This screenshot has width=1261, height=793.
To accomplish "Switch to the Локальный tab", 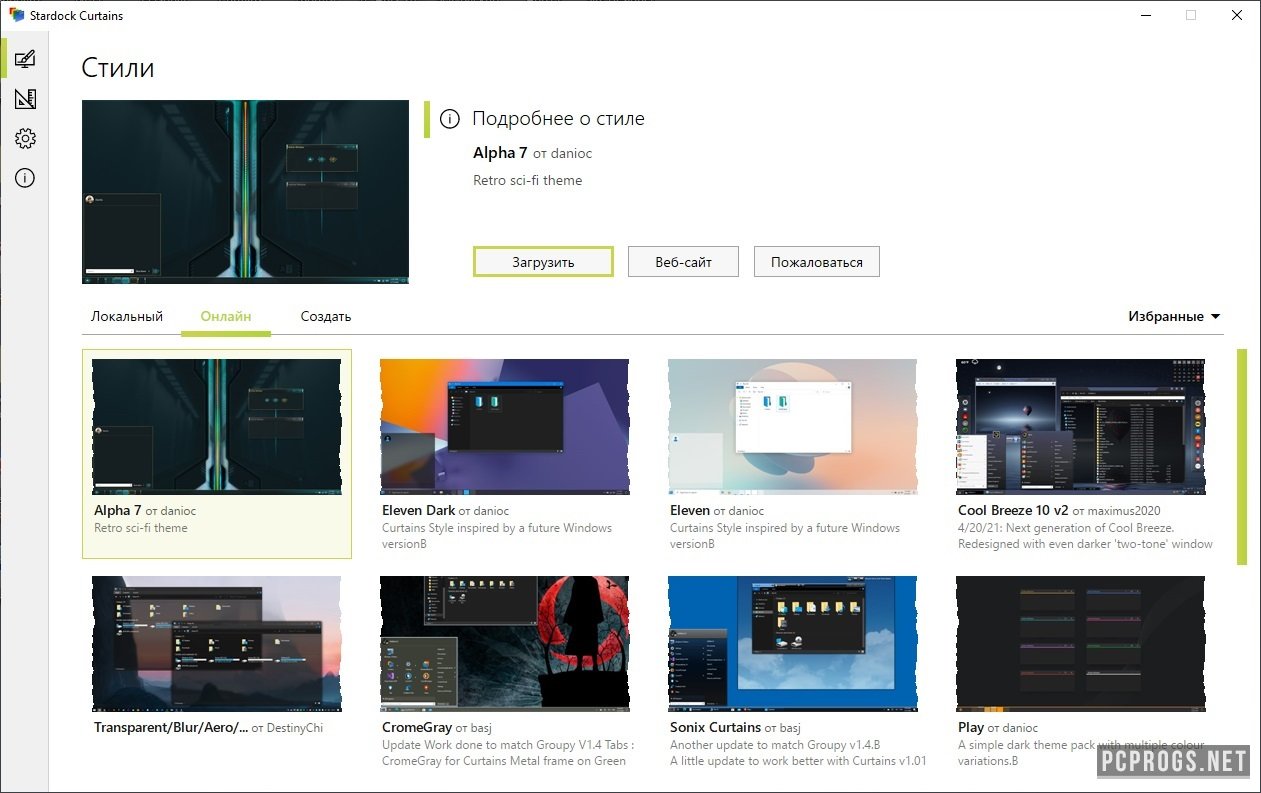I will (x=127, y=316).
